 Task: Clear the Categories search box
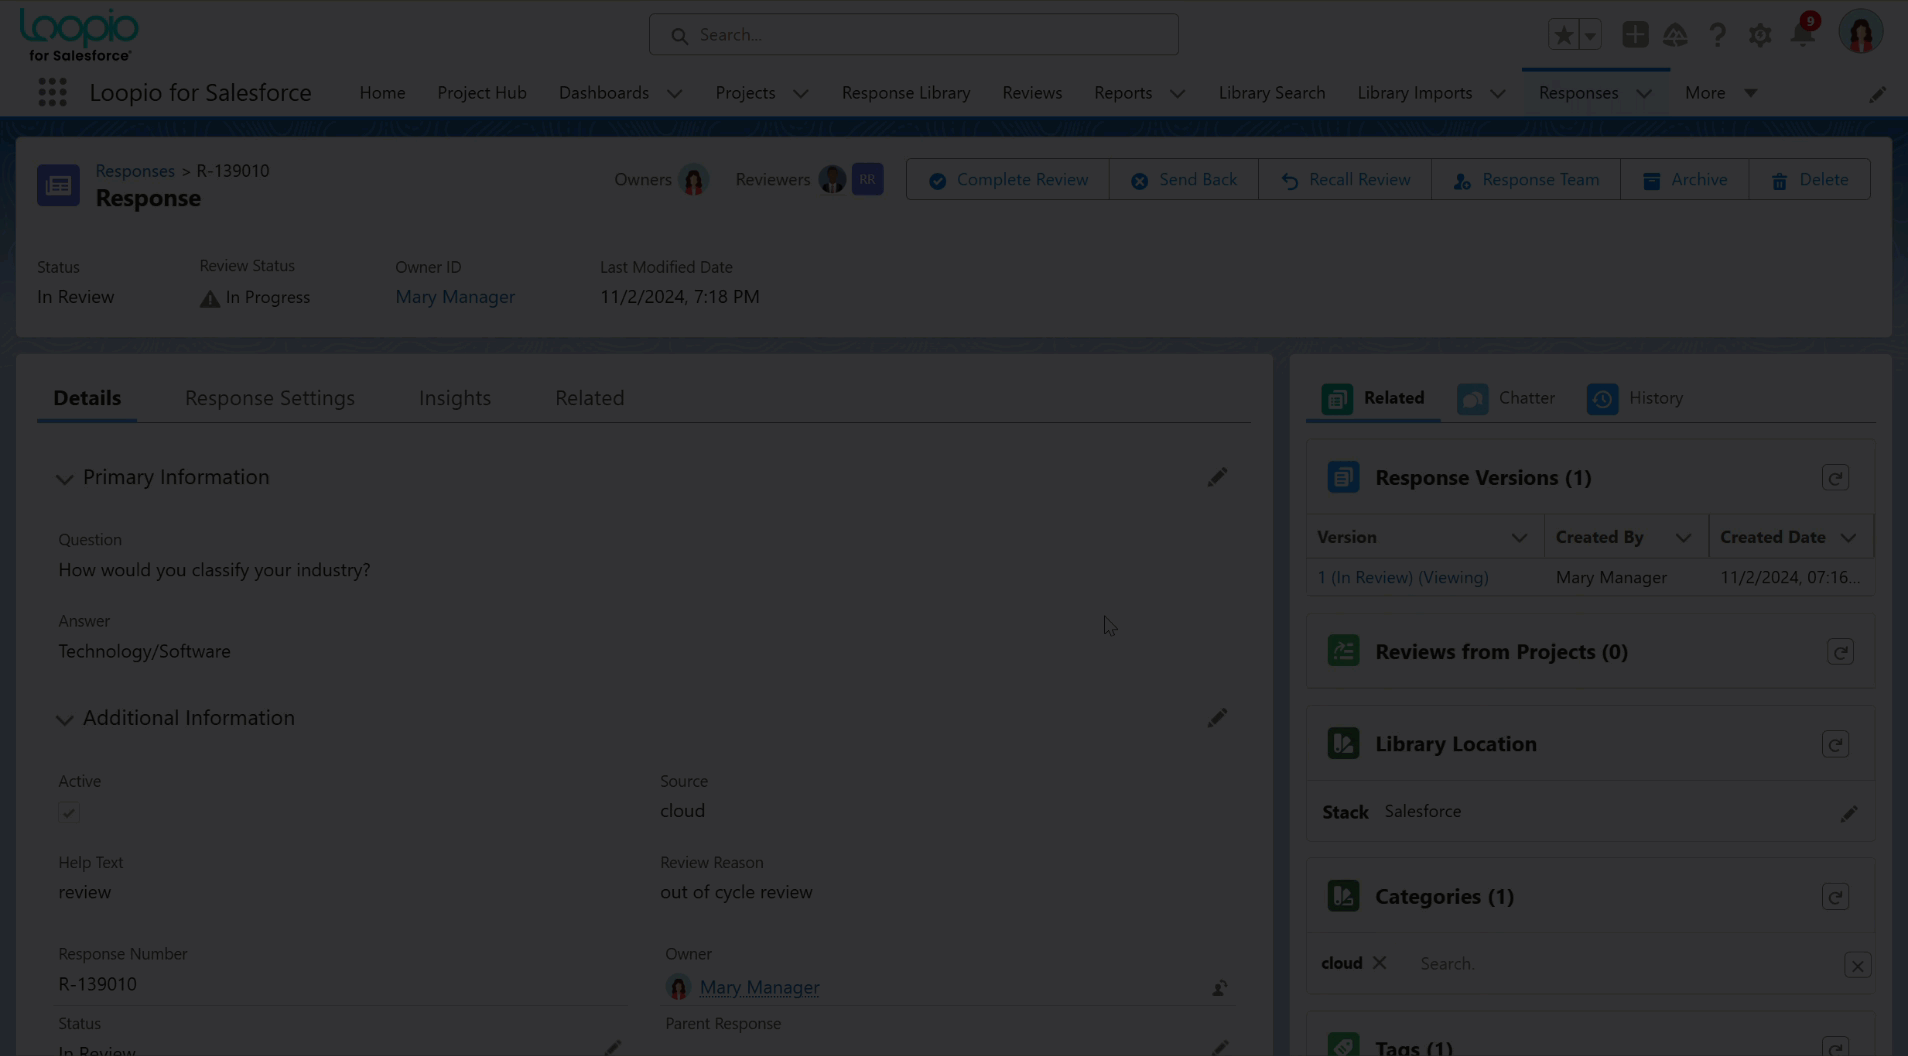pos(1857,965)
